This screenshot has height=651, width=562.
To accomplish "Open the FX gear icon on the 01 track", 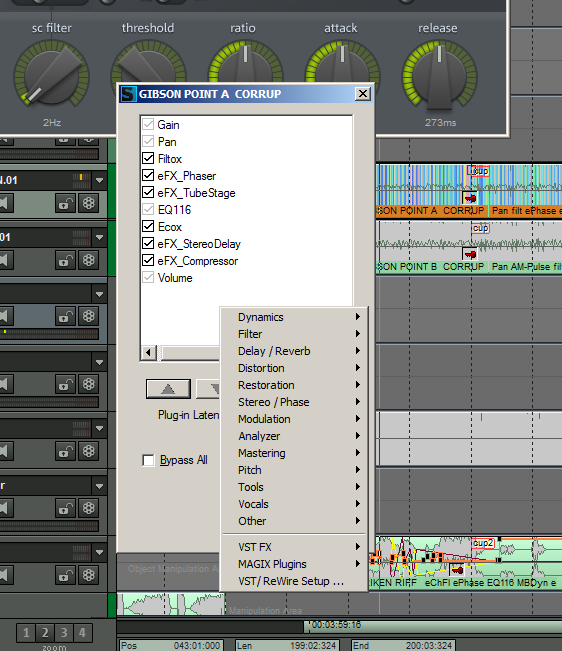I will pos(88,260).
